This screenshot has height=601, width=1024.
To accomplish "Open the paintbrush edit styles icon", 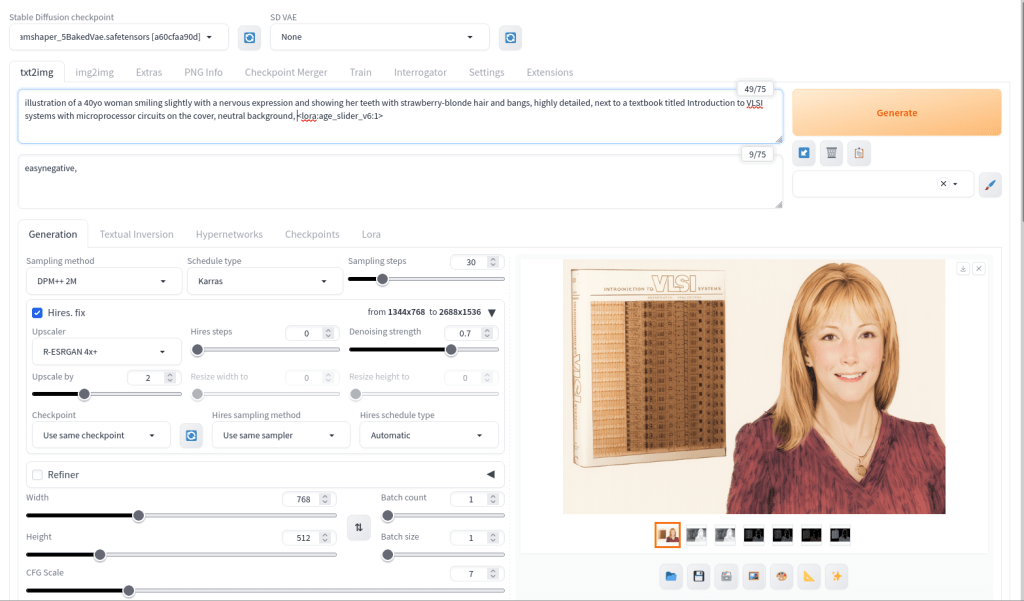I will 989,184.
